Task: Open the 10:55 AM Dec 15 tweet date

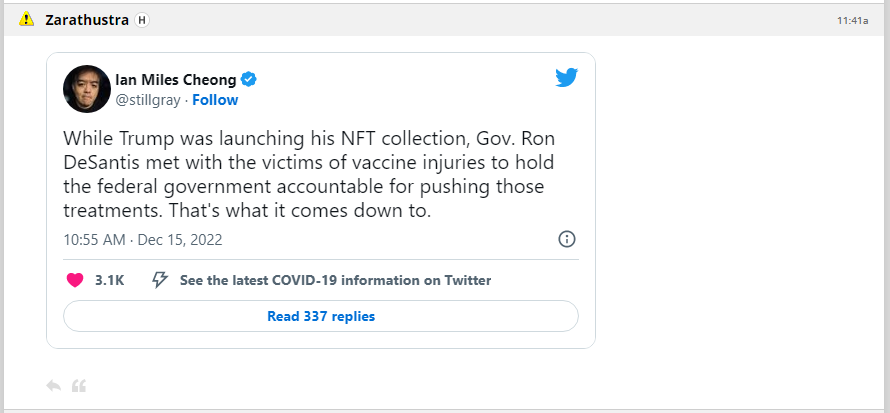Action: click(x=142, y=239)
